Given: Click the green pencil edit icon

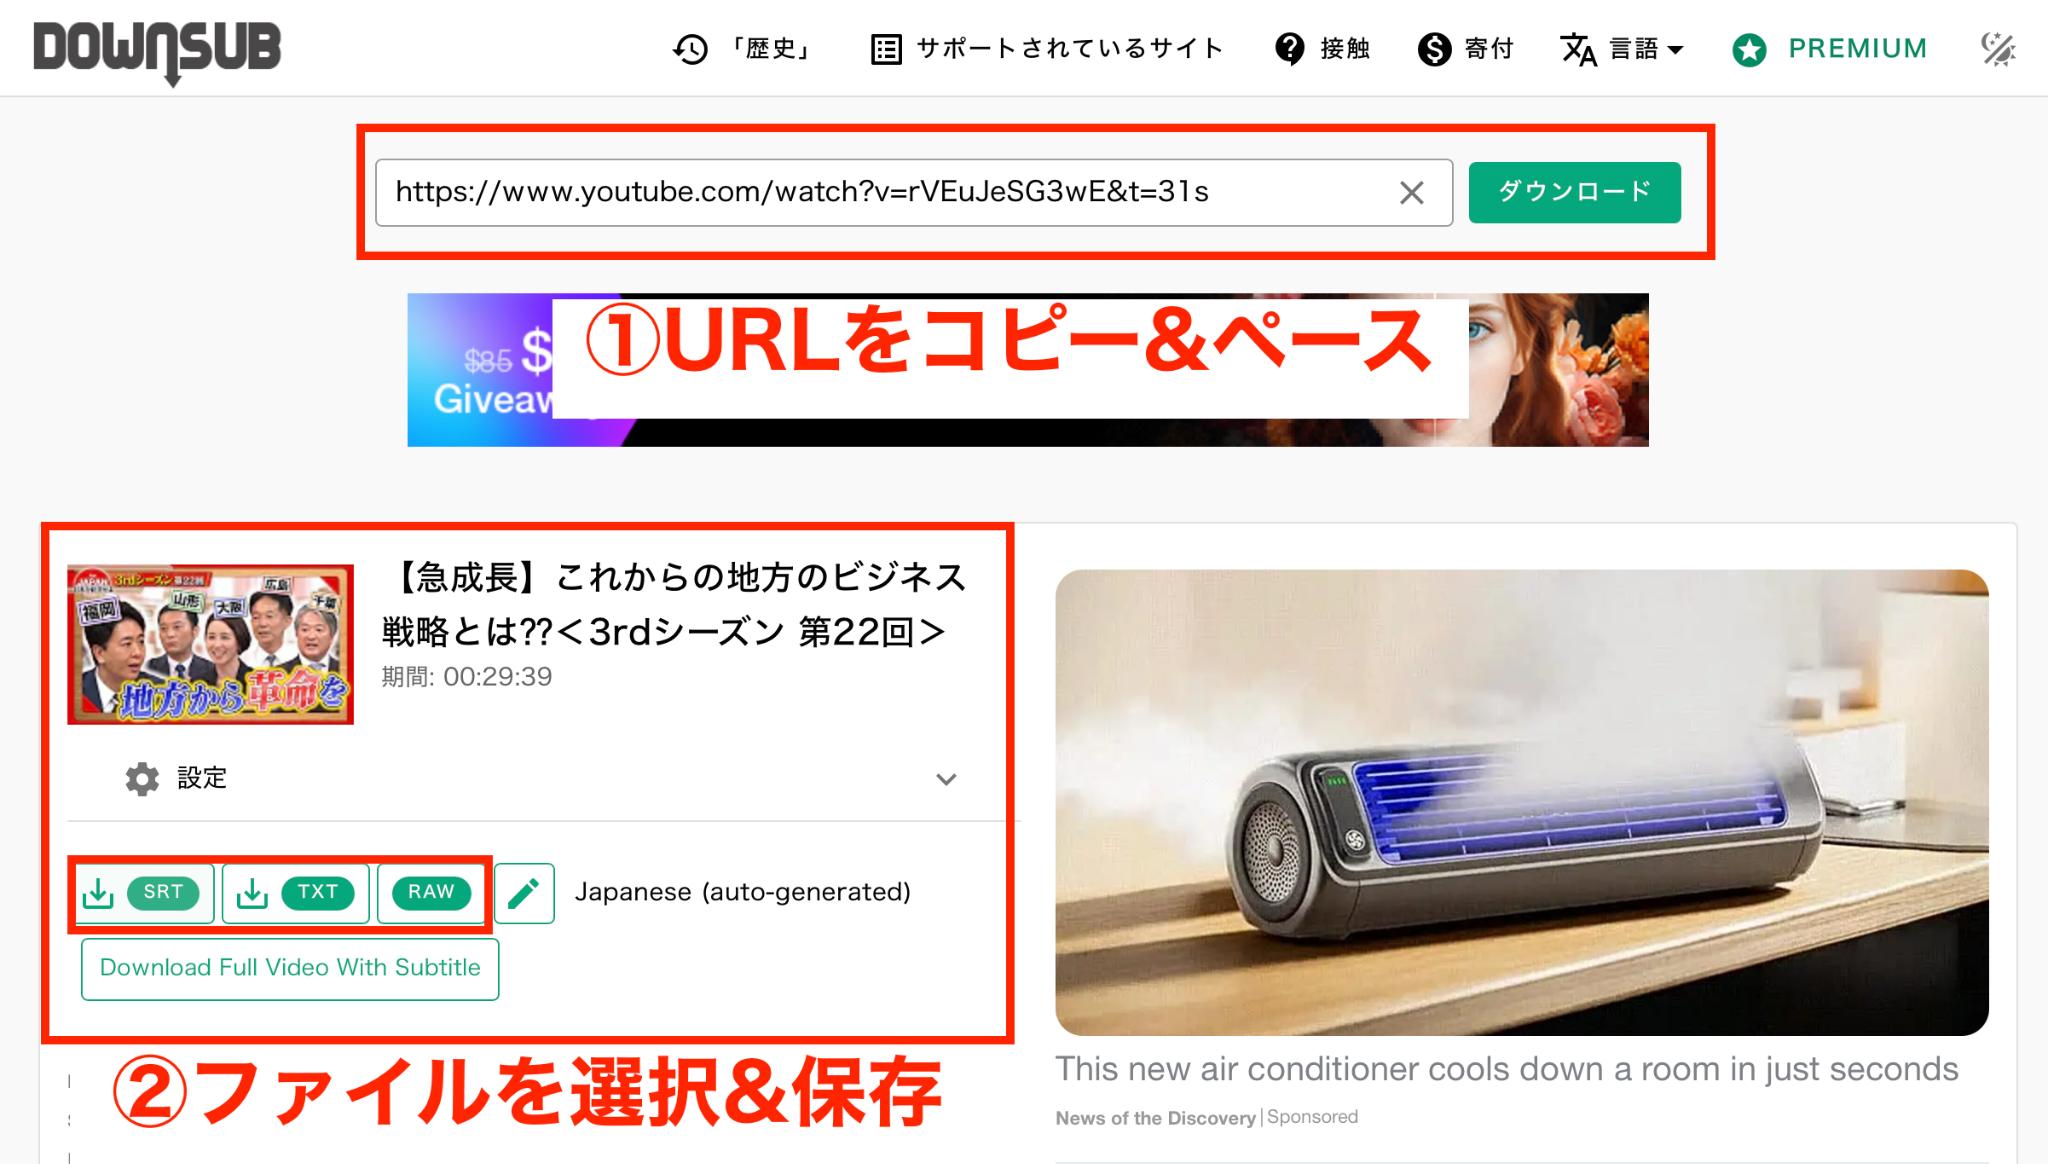Looking at the screenshot, I should point(524,893).
